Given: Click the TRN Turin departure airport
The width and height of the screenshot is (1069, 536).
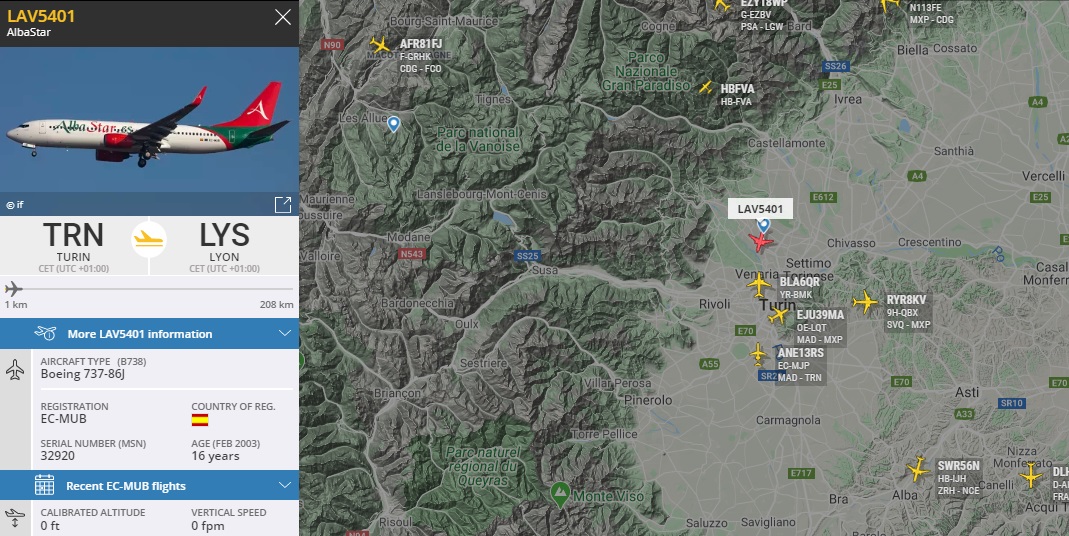Looking at the screenshot, I should tap(74, 246).
